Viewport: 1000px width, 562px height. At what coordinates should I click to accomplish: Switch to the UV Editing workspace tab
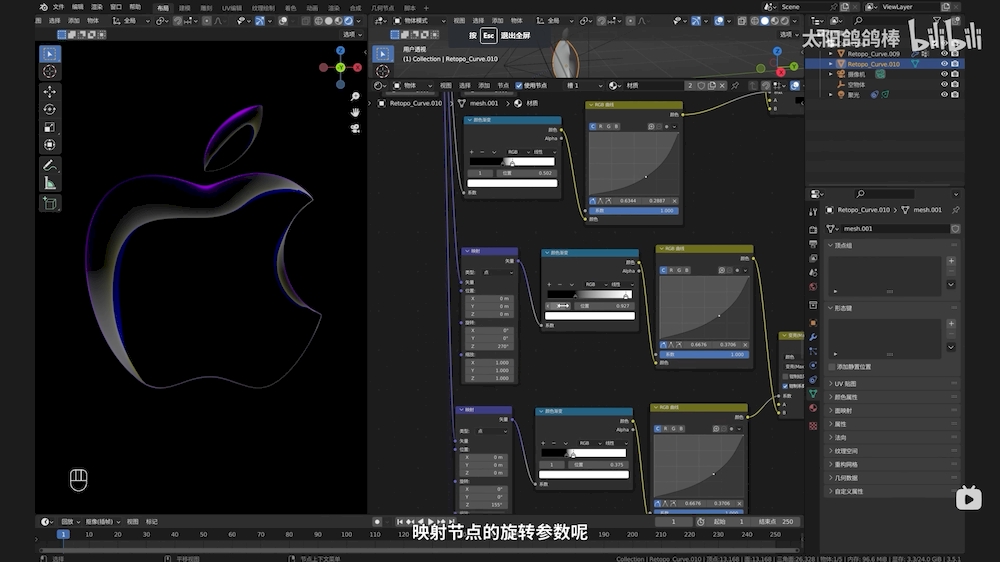tap(232, 8)
